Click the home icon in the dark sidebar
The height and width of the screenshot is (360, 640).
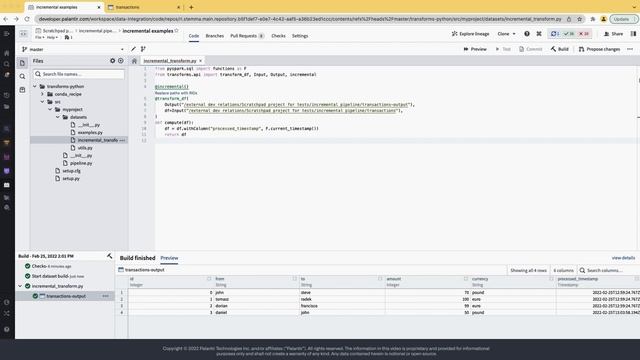(x=7, y=53)
